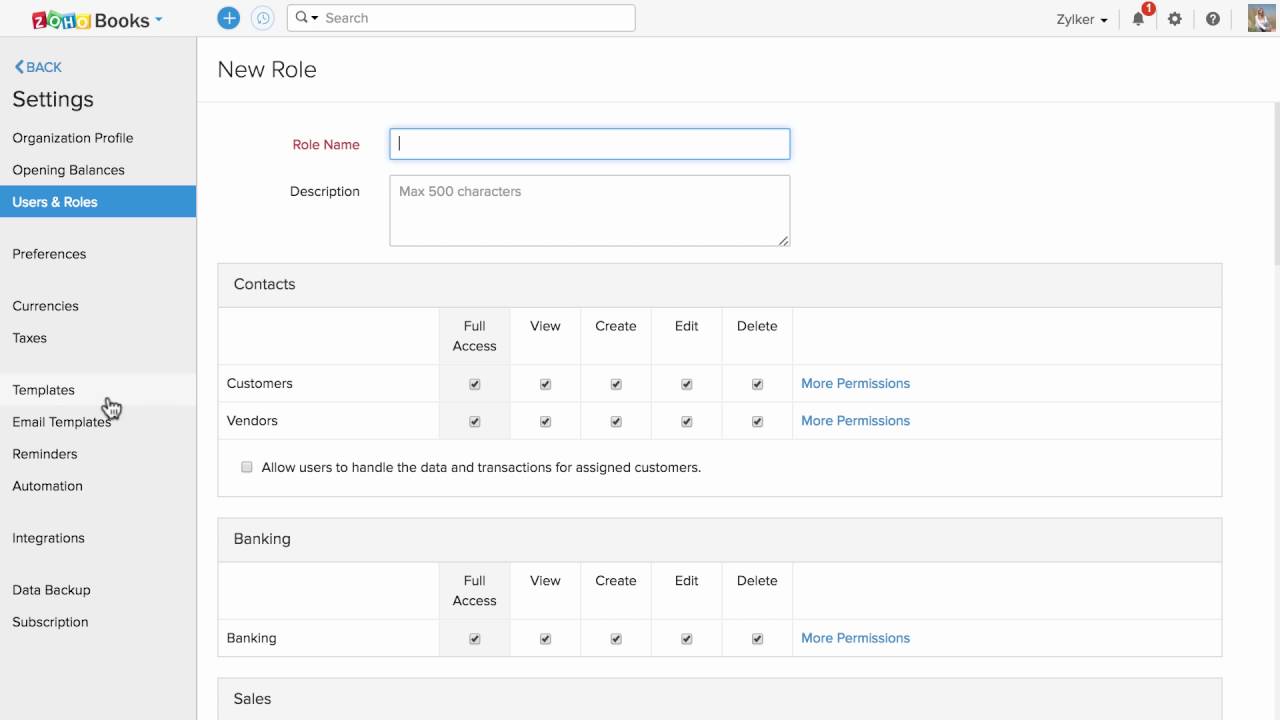Open the quick create plus icon
The height and width of the screenshot is (720, 1280).
pyautogui.click(x=229, y=18)
